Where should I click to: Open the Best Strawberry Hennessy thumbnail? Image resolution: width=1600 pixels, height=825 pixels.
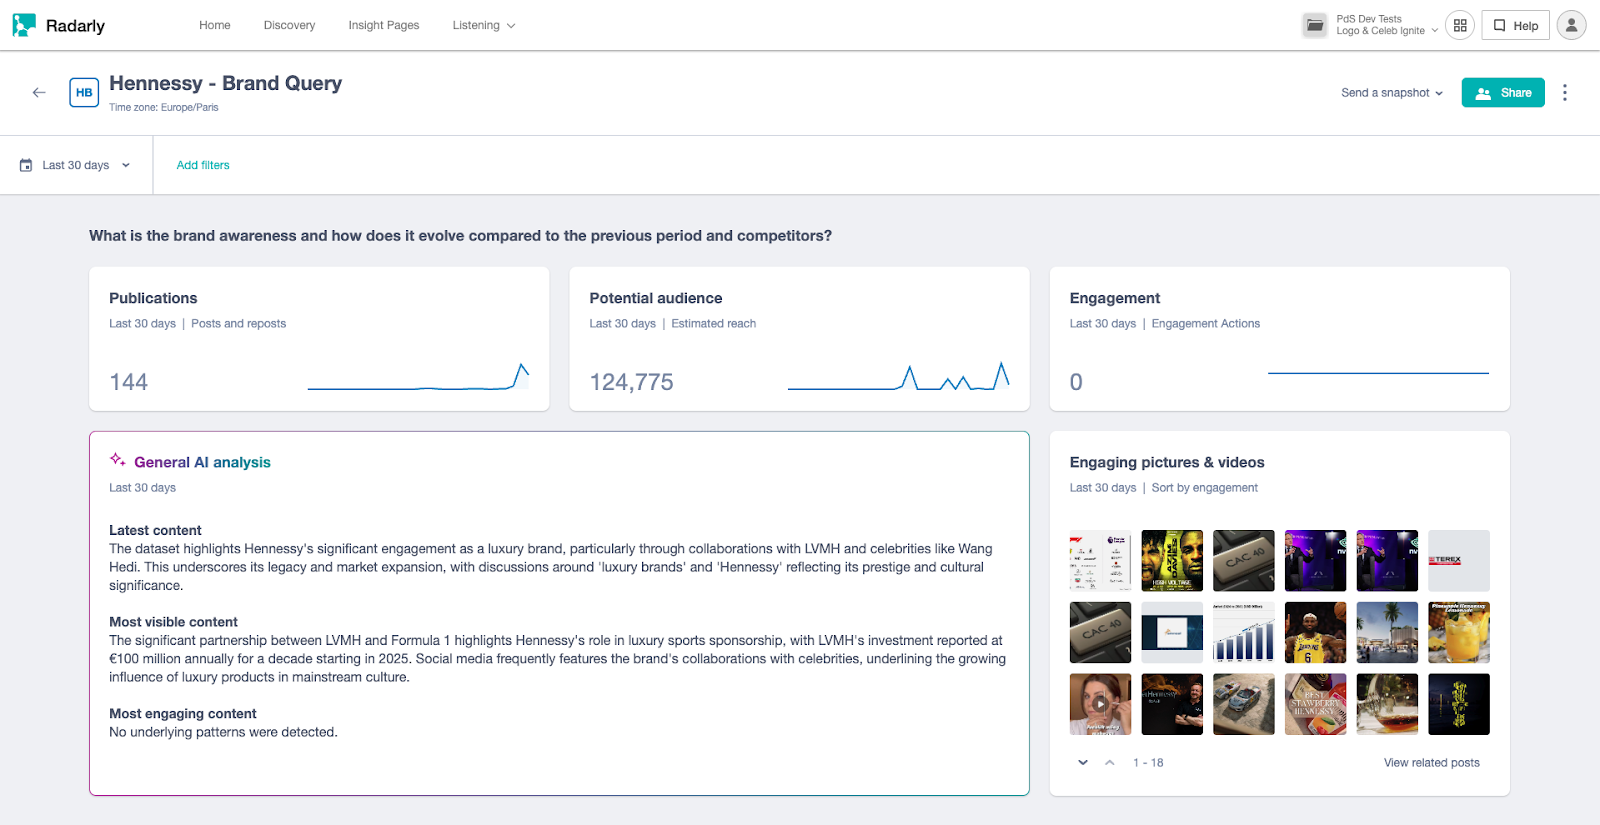pos(1315,704)
